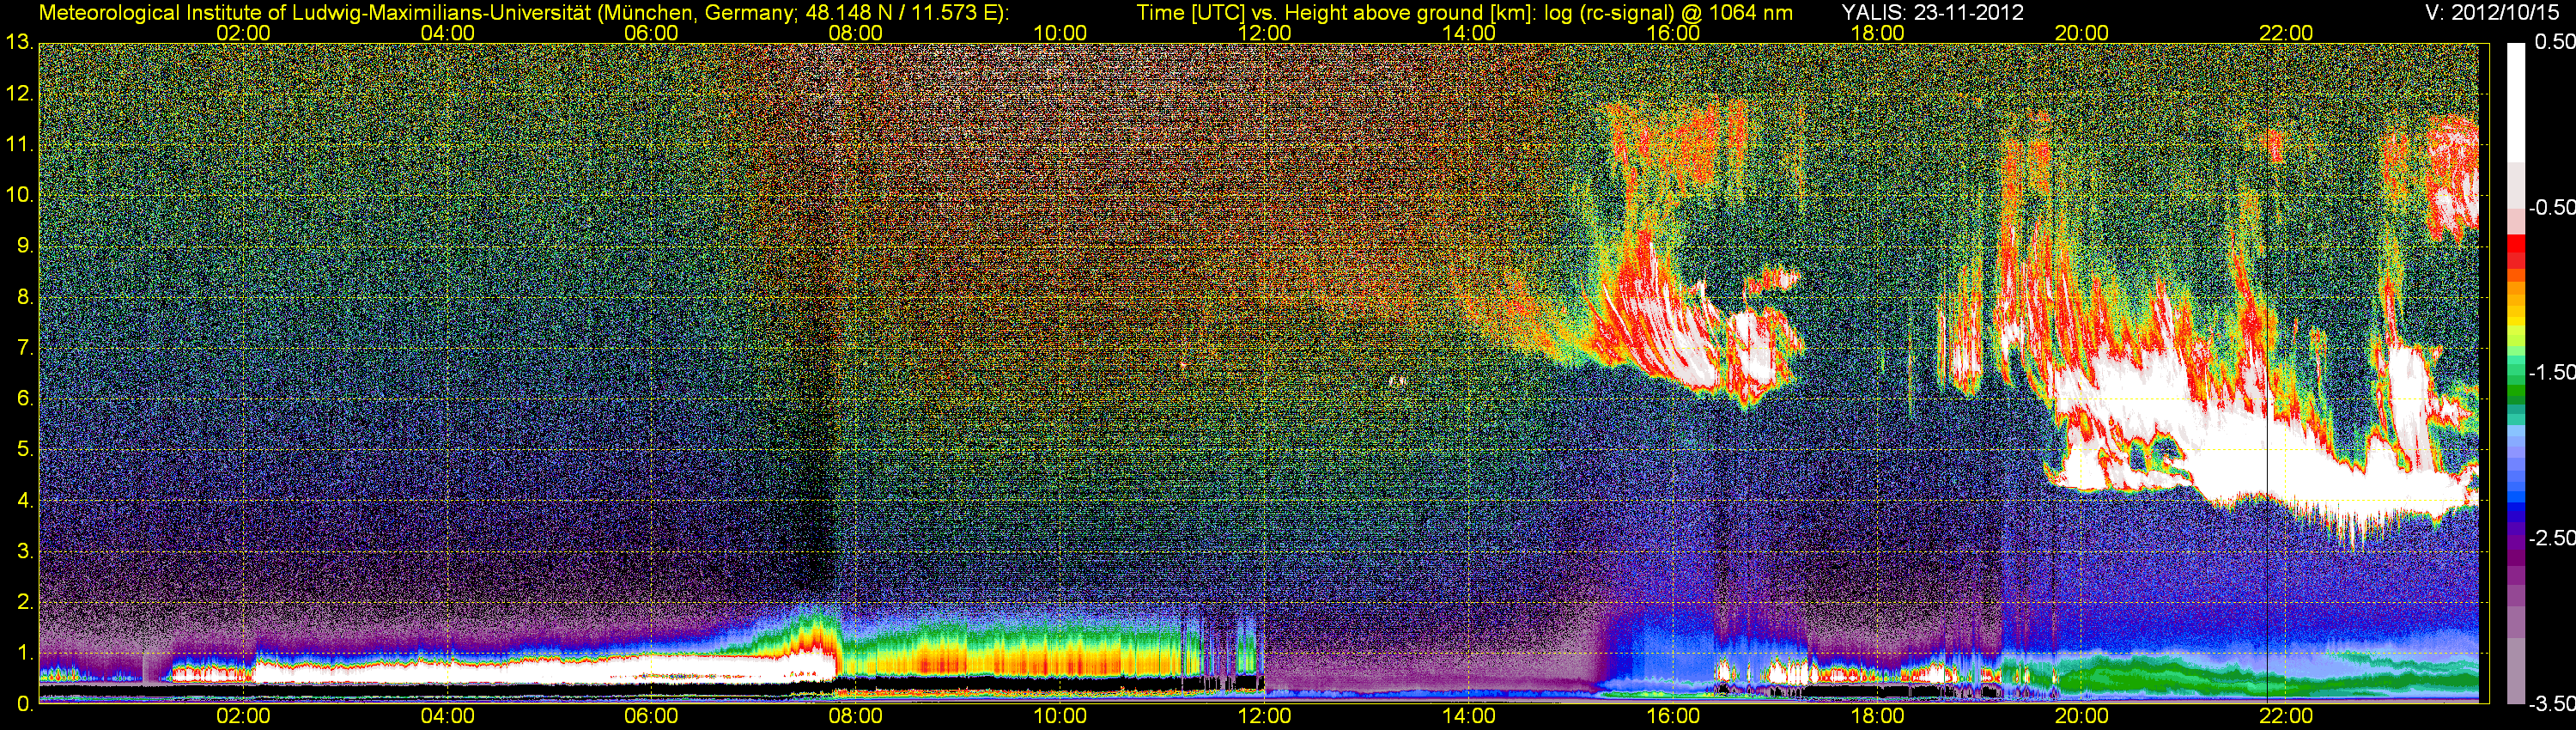This screenshot has height=730, width=2576.
Task: Click the coordinates '48.148 N / 11.573 E'
Action: [x=902, y=13]
